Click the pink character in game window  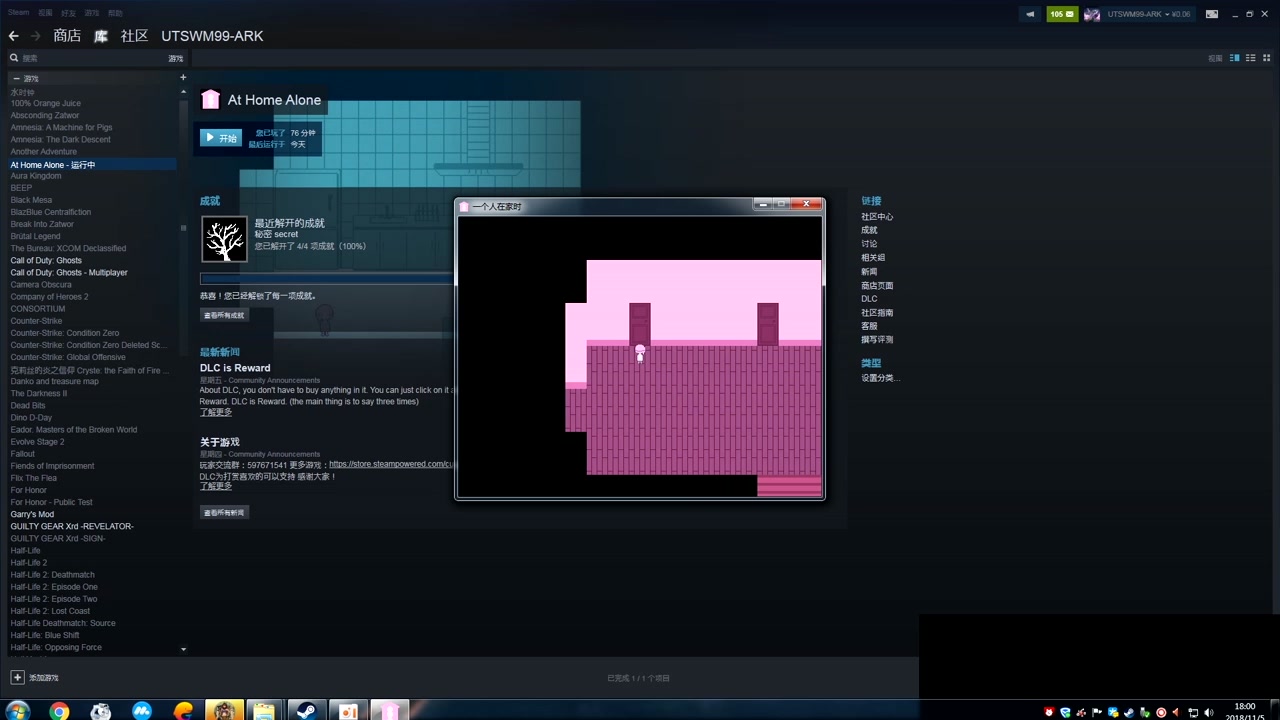pos(640,353)
